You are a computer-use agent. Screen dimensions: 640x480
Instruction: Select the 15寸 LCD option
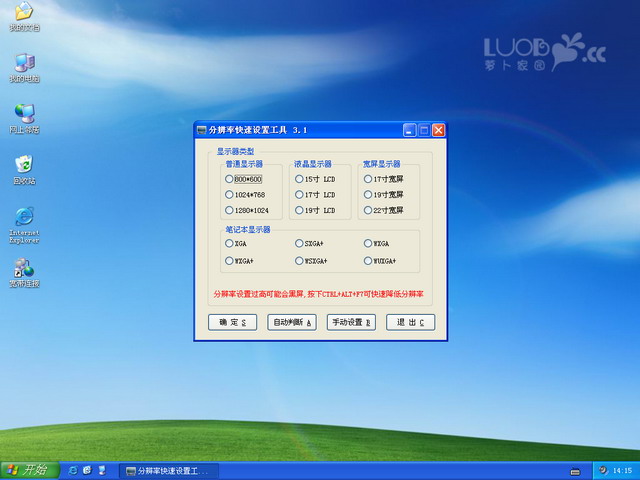coord(315,179)
